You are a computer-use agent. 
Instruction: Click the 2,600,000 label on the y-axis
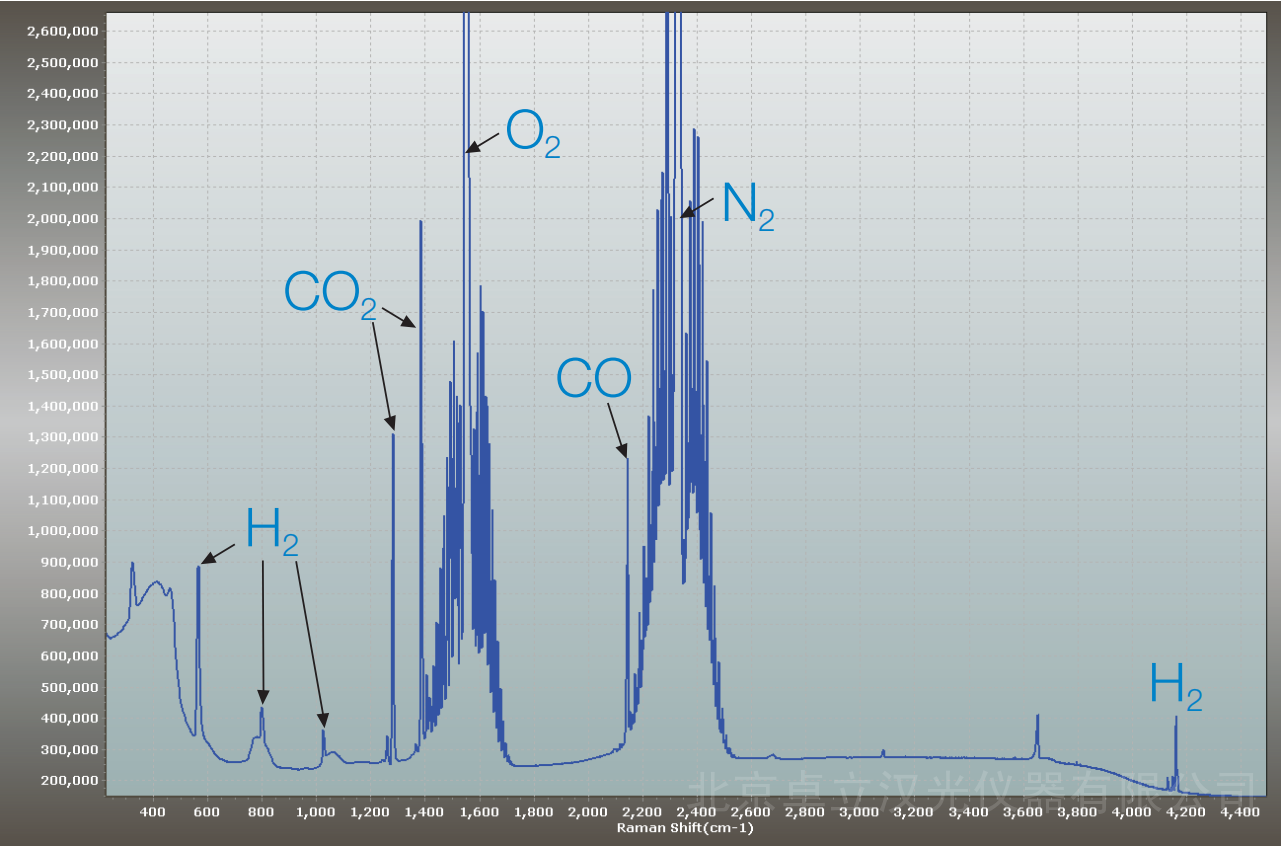click(63, 31)
